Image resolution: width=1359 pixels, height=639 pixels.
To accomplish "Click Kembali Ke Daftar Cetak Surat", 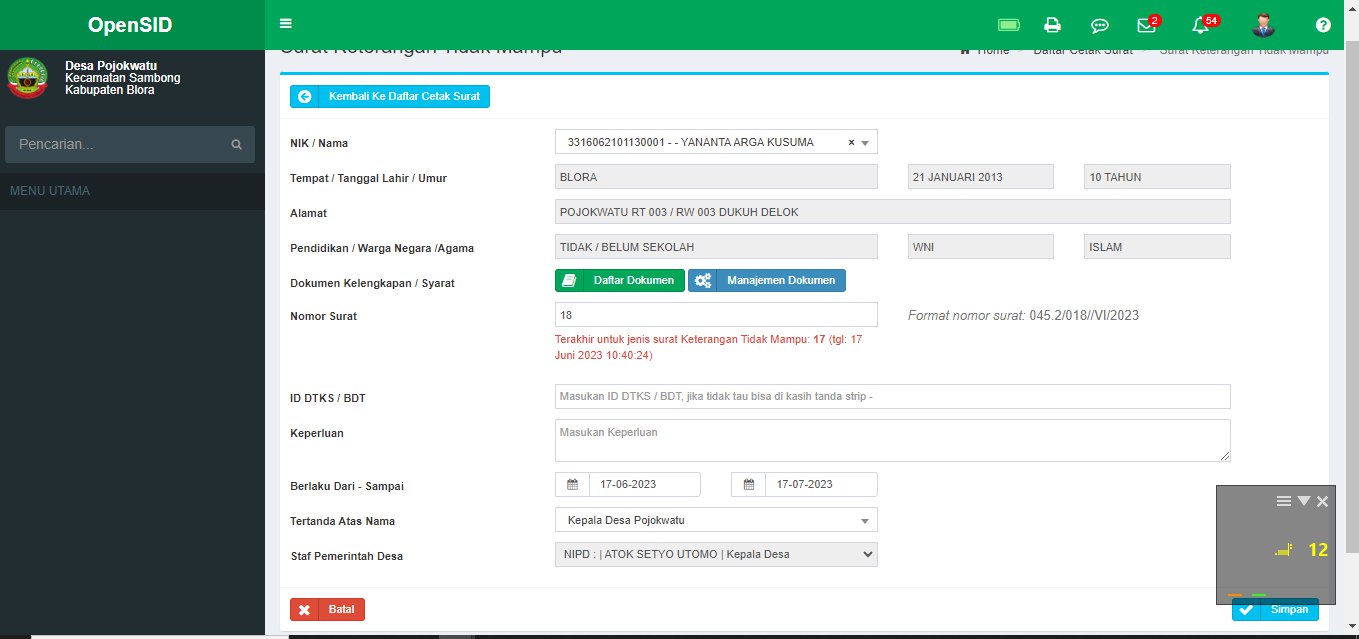I will point(389,96).
